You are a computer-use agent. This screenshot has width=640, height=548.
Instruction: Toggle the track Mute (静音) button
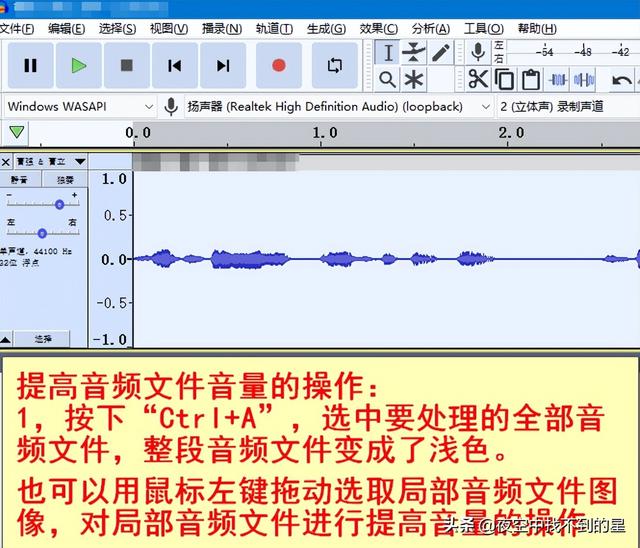[x=20, y=180]
